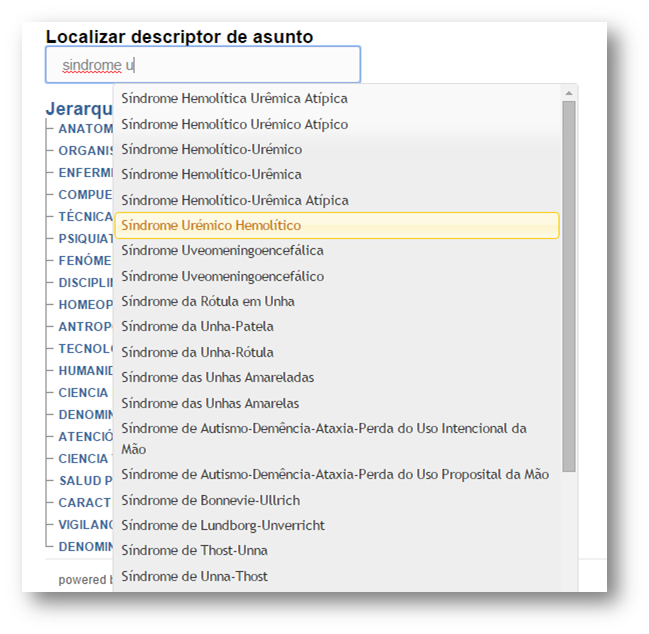Screen dimensions: 649x634
Task: Open the CARACT hierarchy category
Action: click(x=86, y=502)
